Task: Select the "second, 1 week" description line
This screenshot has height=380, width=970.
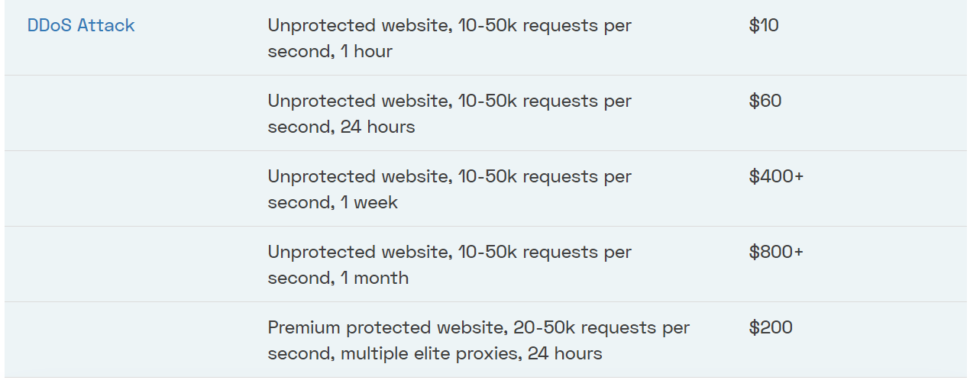Action: pyautogui.click(x=332, y=202)
